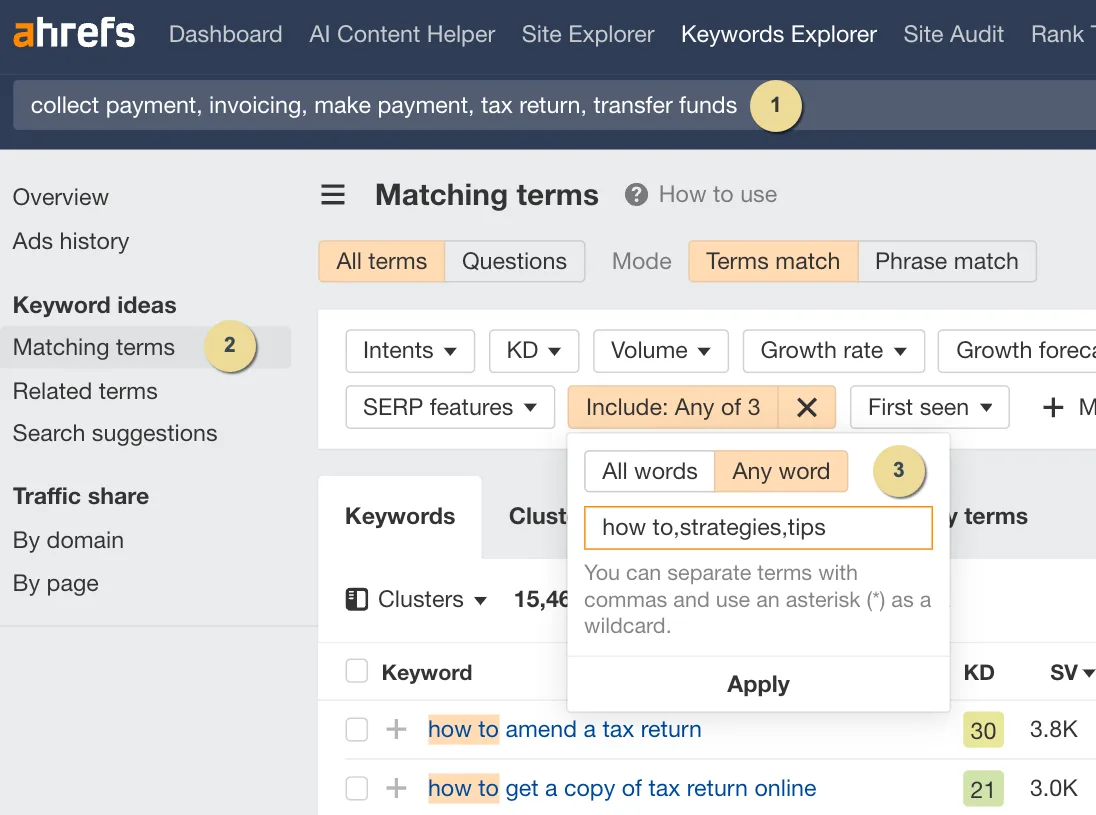Open the Intents filter dropdown
The height and width of the screenshot is (815, 1096).
click(410, 350)
